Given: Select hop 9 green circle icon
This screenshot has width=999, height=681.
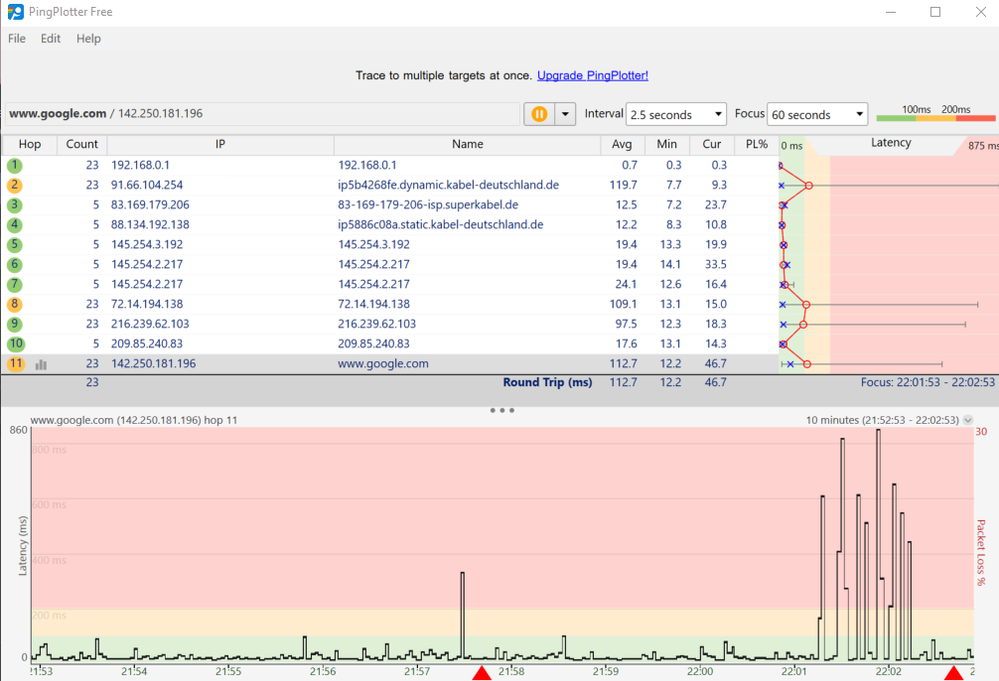Looking at the screenshot, I should (x=15, y=324).
